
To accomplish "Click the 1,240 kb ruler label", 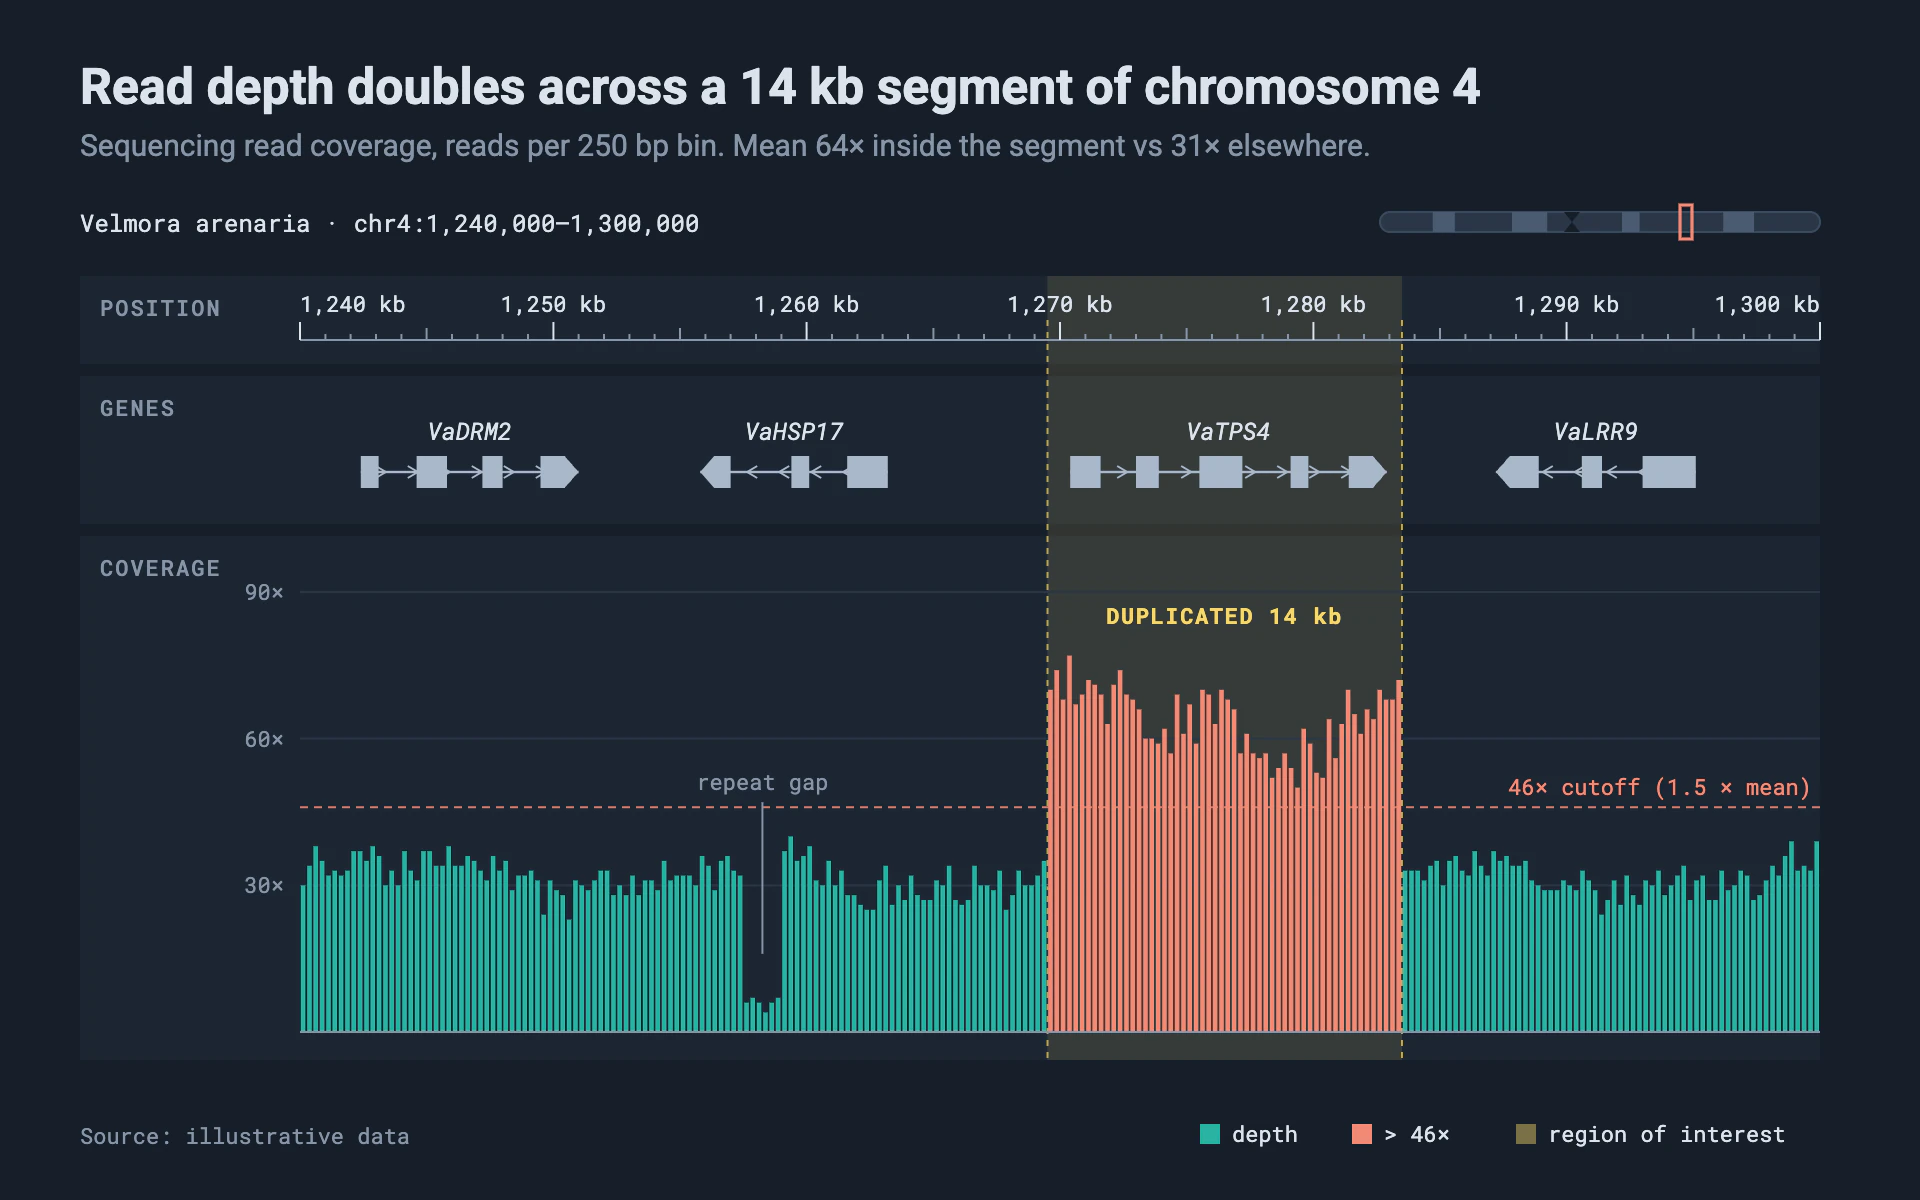I will 353,304.
